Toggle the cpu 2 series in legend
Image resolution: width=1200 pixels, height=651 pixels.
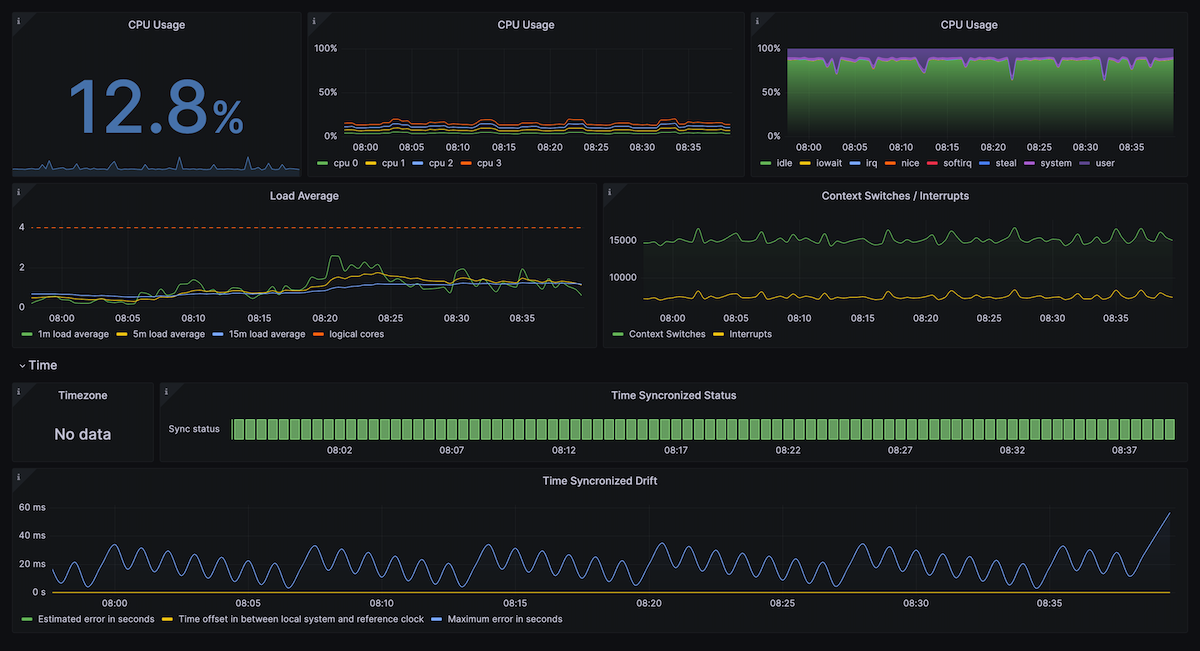441,163
